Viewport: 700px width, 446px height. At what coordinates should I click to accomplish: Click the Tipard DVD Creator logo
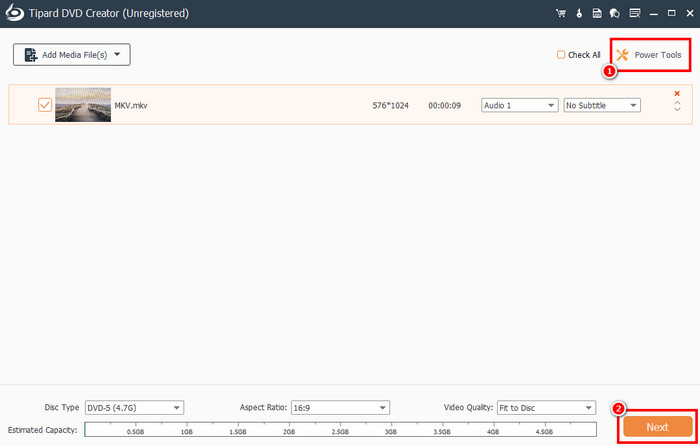pyautogui.click(x=14, y=13)
